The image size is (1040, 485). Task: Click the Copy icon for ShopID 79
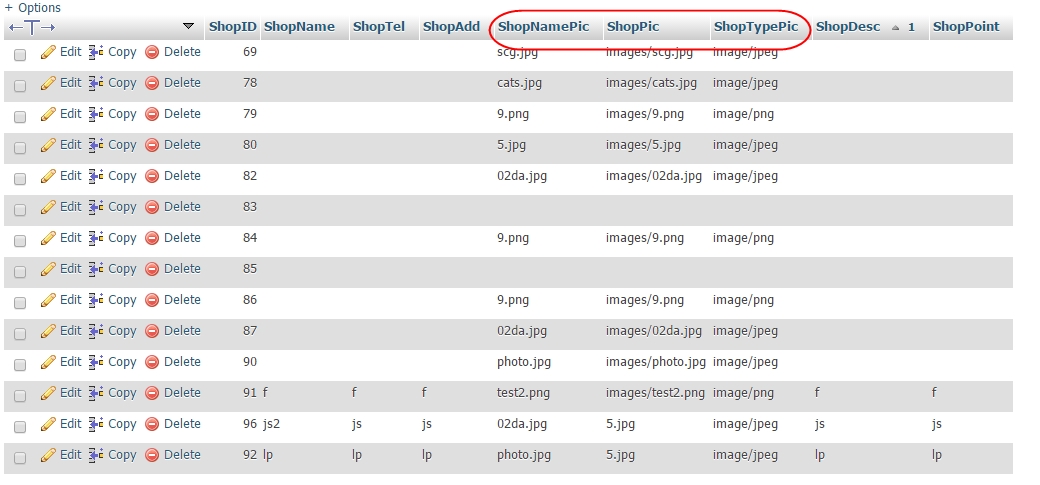96,114
